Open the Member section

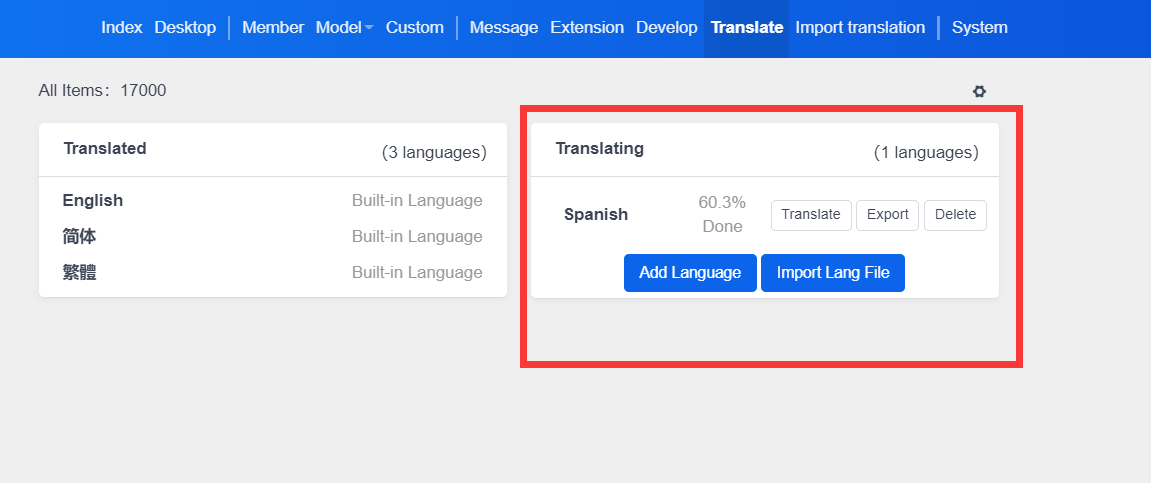point(273,28)
